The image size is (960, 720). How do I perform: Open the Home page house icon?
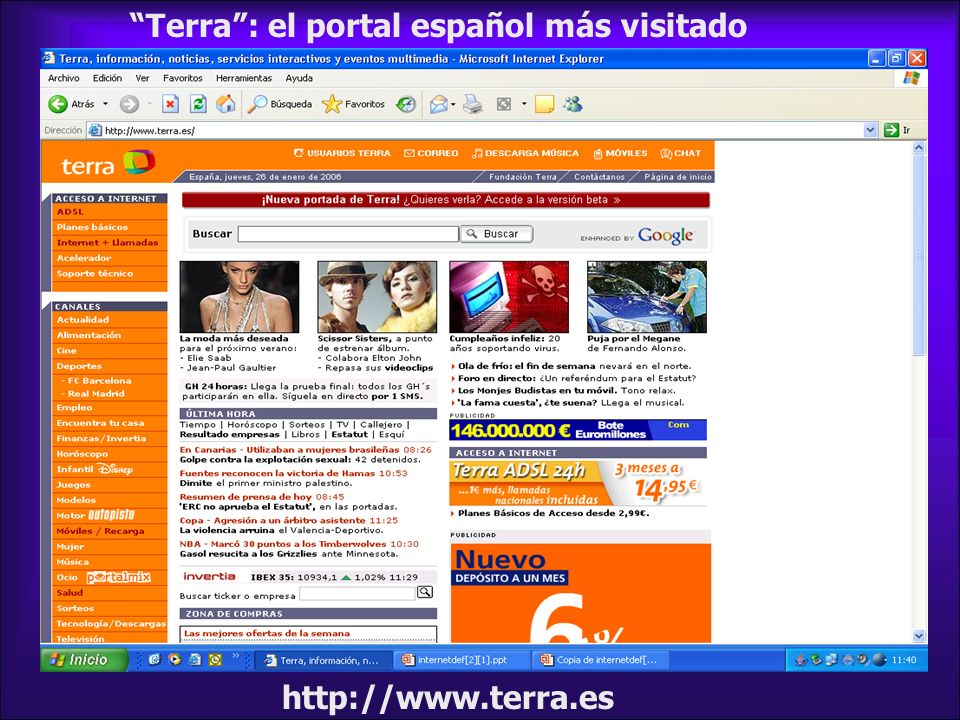[225, 104]
